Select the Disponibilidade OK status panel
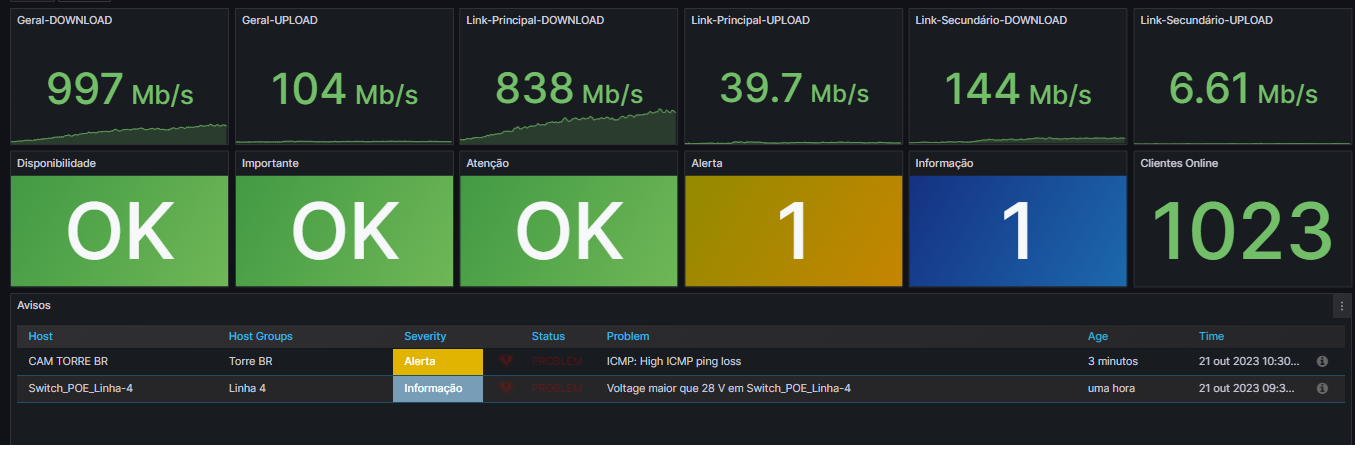Screen dimensions: 1355x460 [x=119, y=230]
